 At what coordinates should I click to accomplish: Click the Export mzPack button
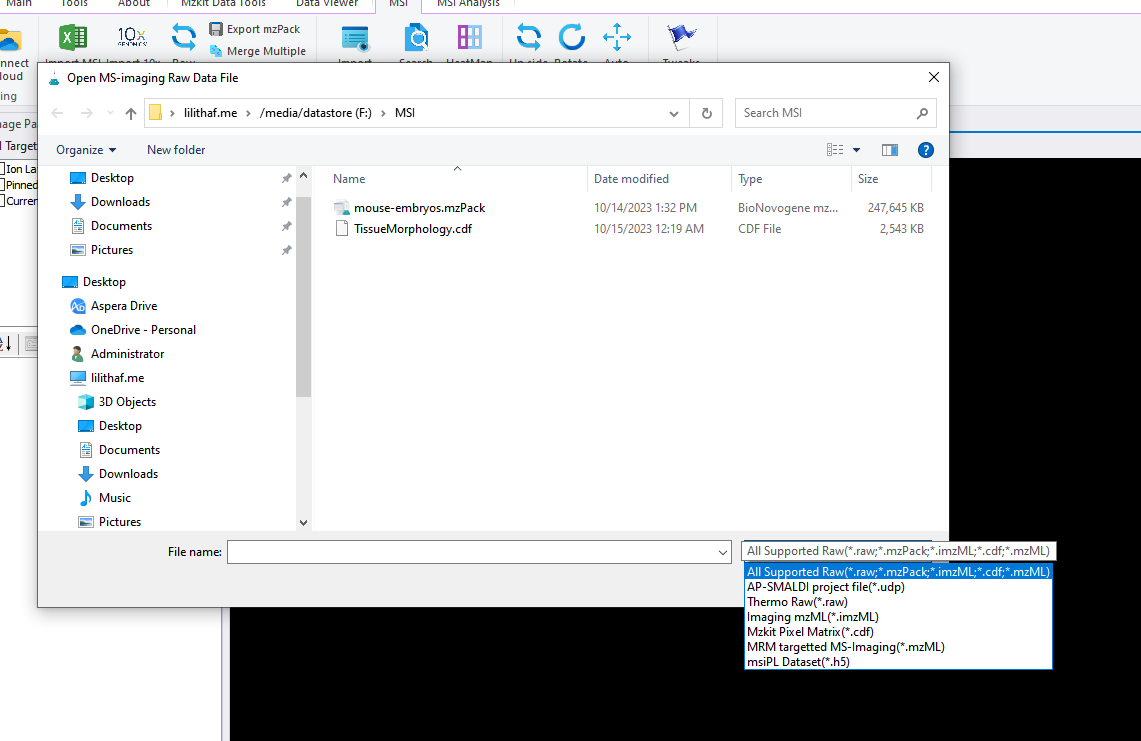coord(255,29)
